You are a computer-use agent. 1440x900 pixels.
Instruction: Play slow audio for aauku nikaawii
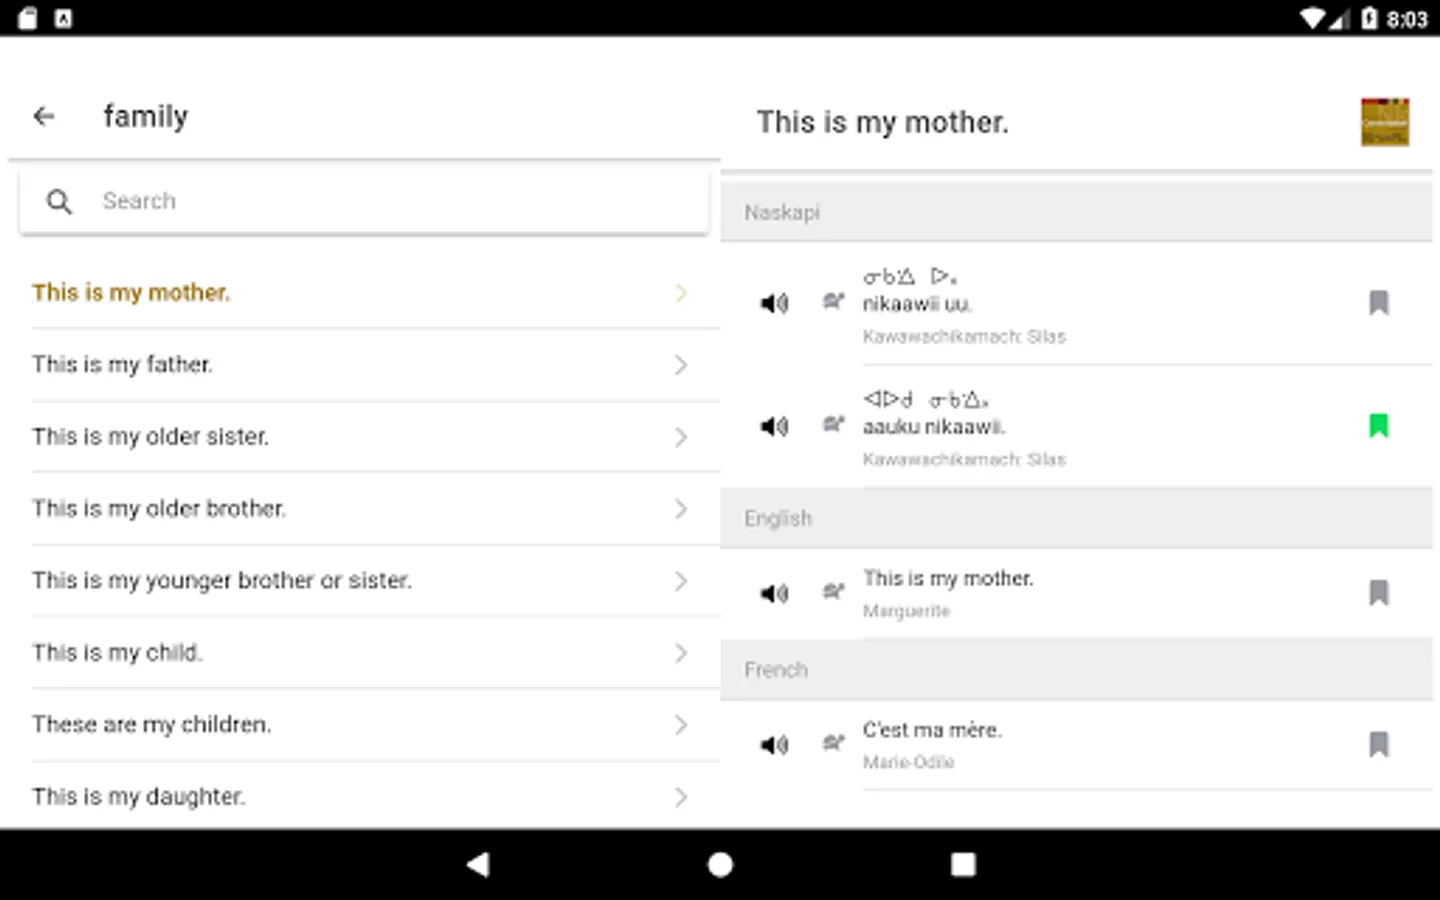click(833, 424)
